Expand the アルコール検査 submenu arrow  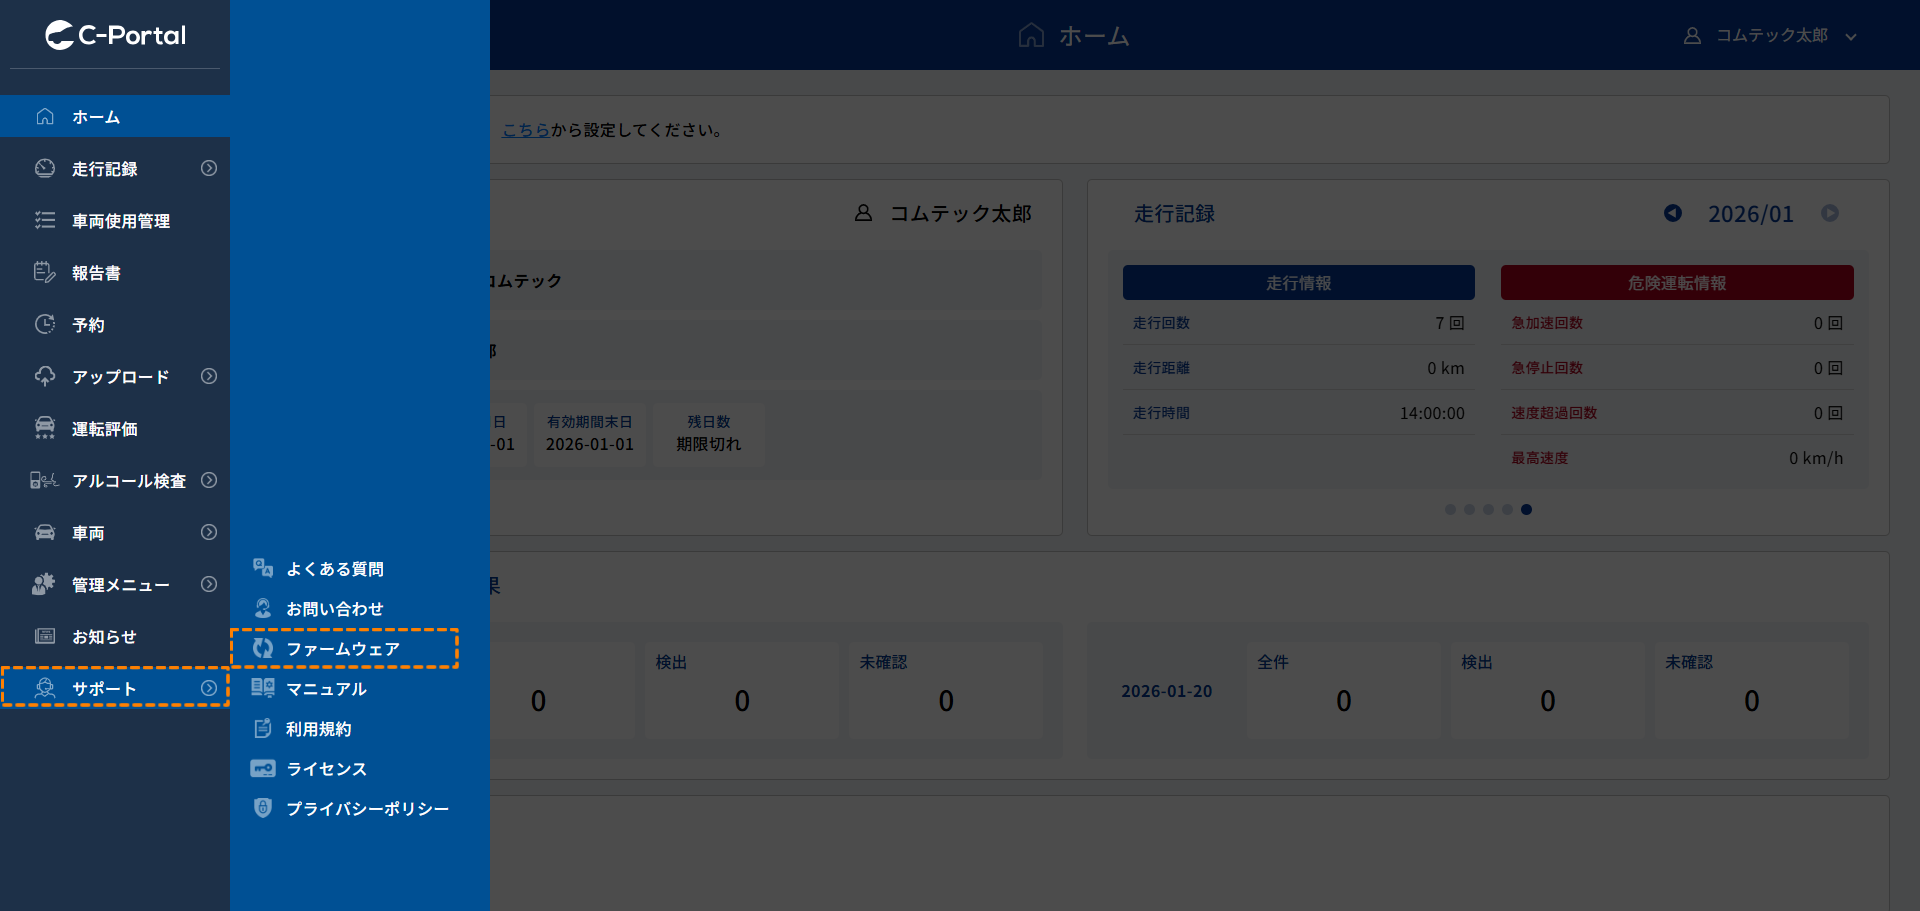coord(208,480)
